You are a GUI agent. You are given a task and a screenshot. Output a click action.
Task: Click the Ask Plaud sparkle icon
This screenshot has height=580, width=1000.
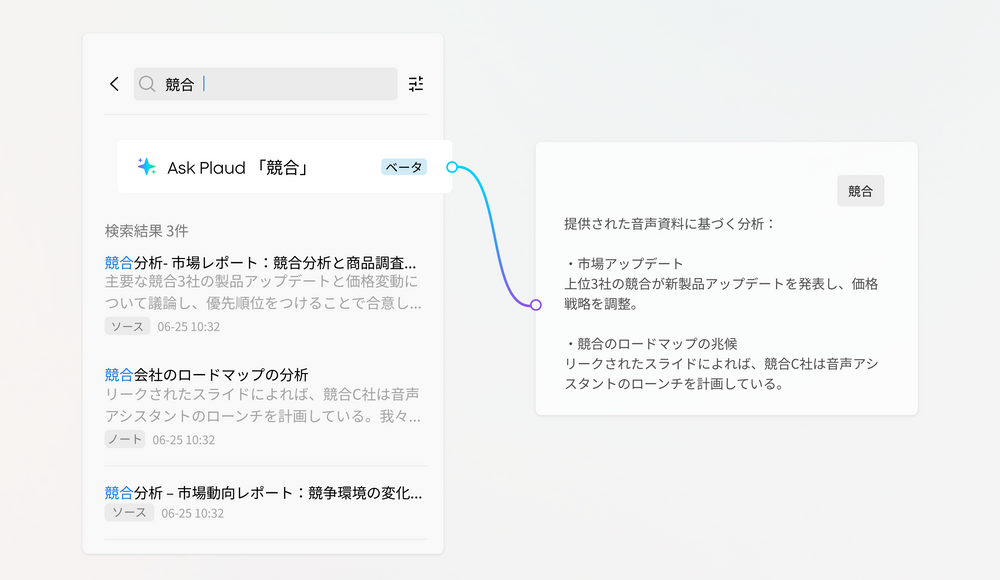pos(146,167)
